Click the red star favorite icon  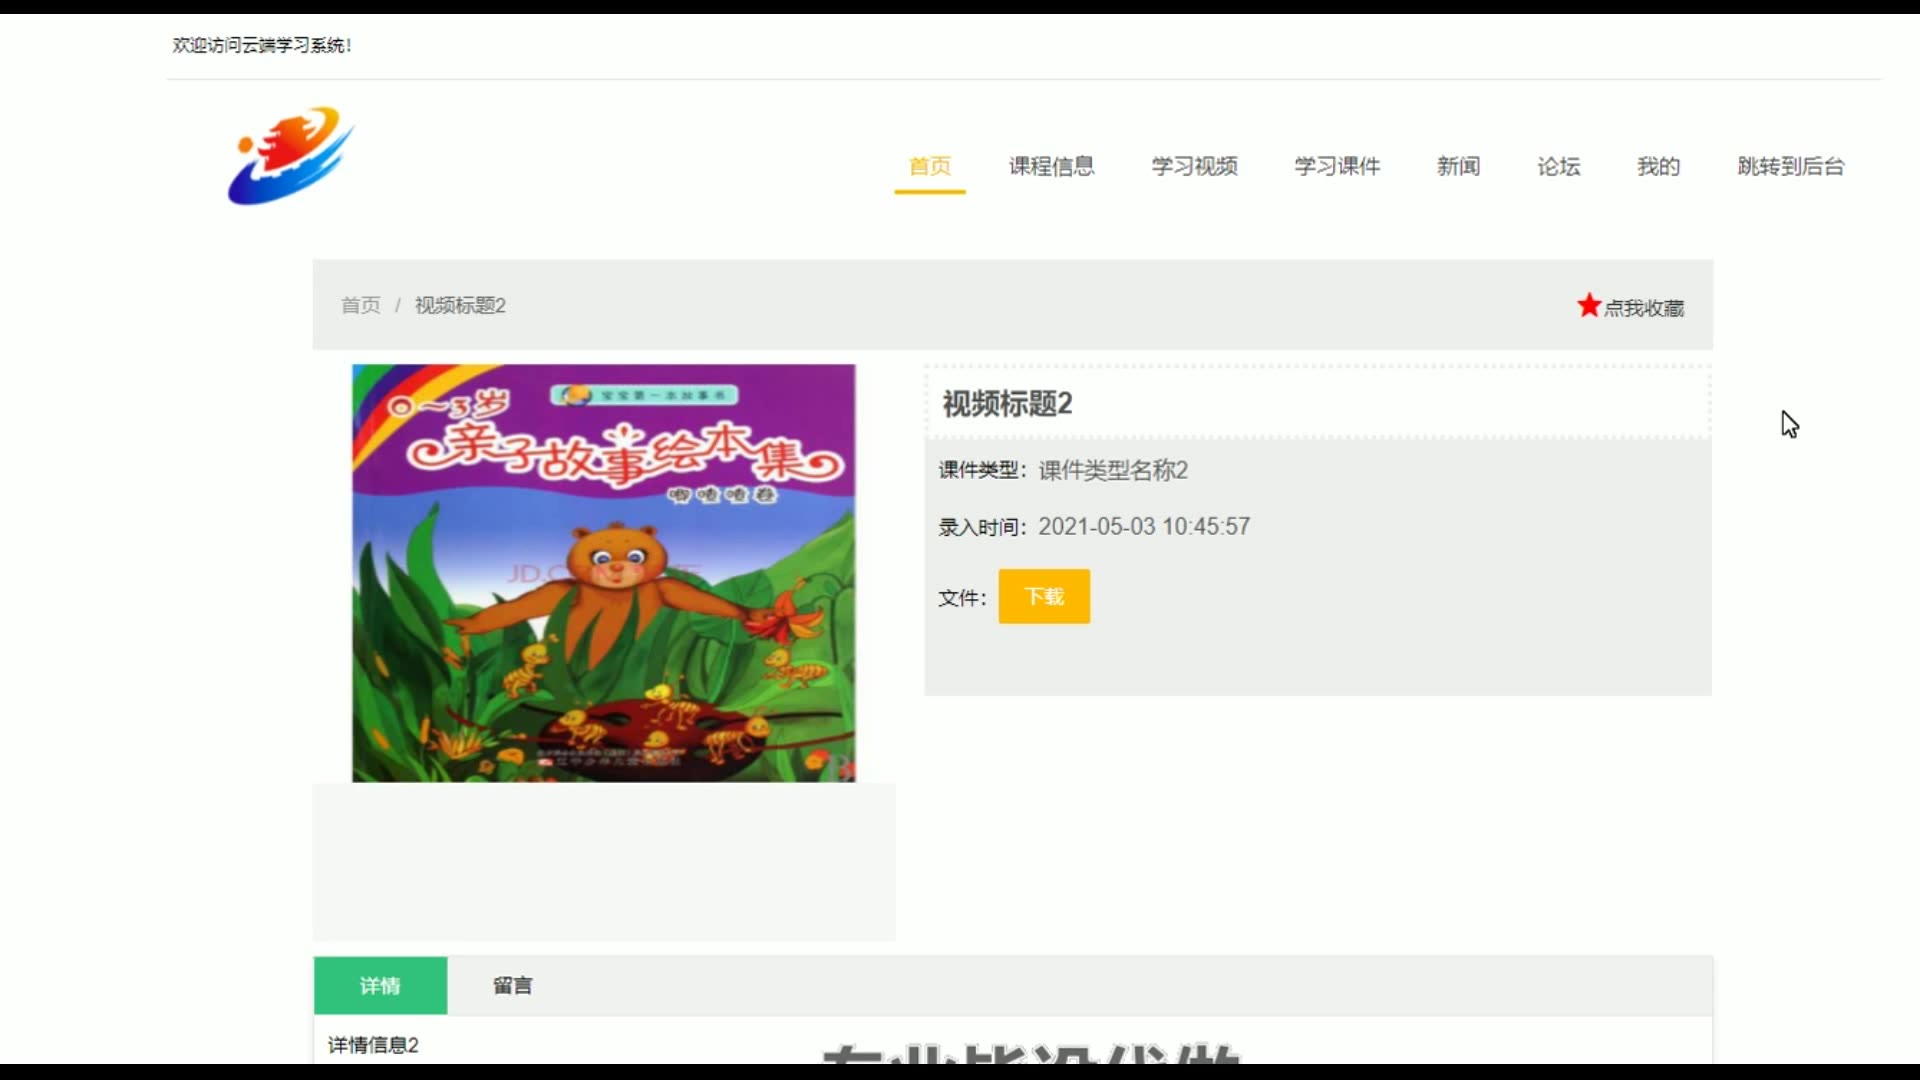[1588, 305]
